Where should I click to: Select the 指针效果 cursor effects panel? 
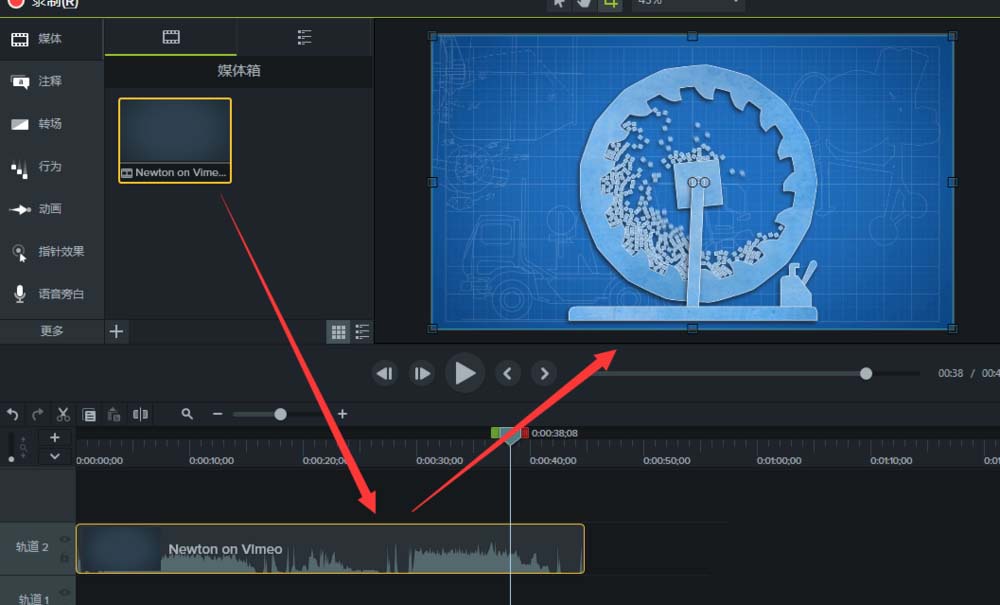point(50,252)
